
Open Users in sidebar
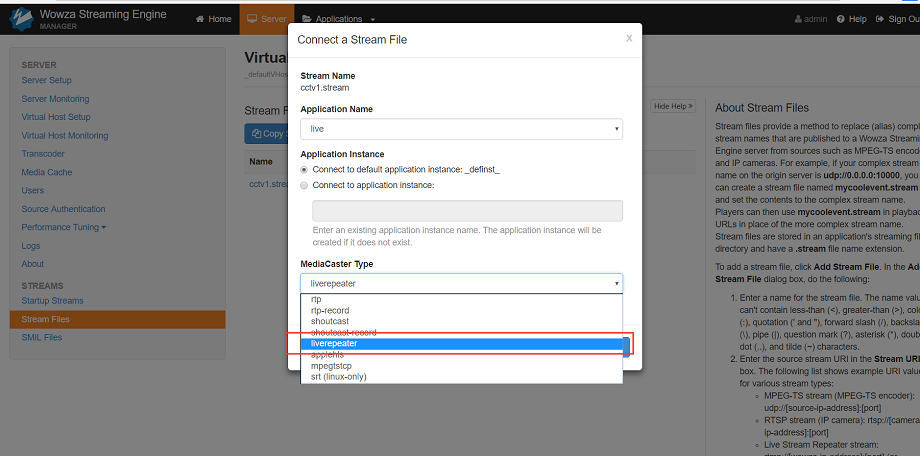[x=32, y=190]
